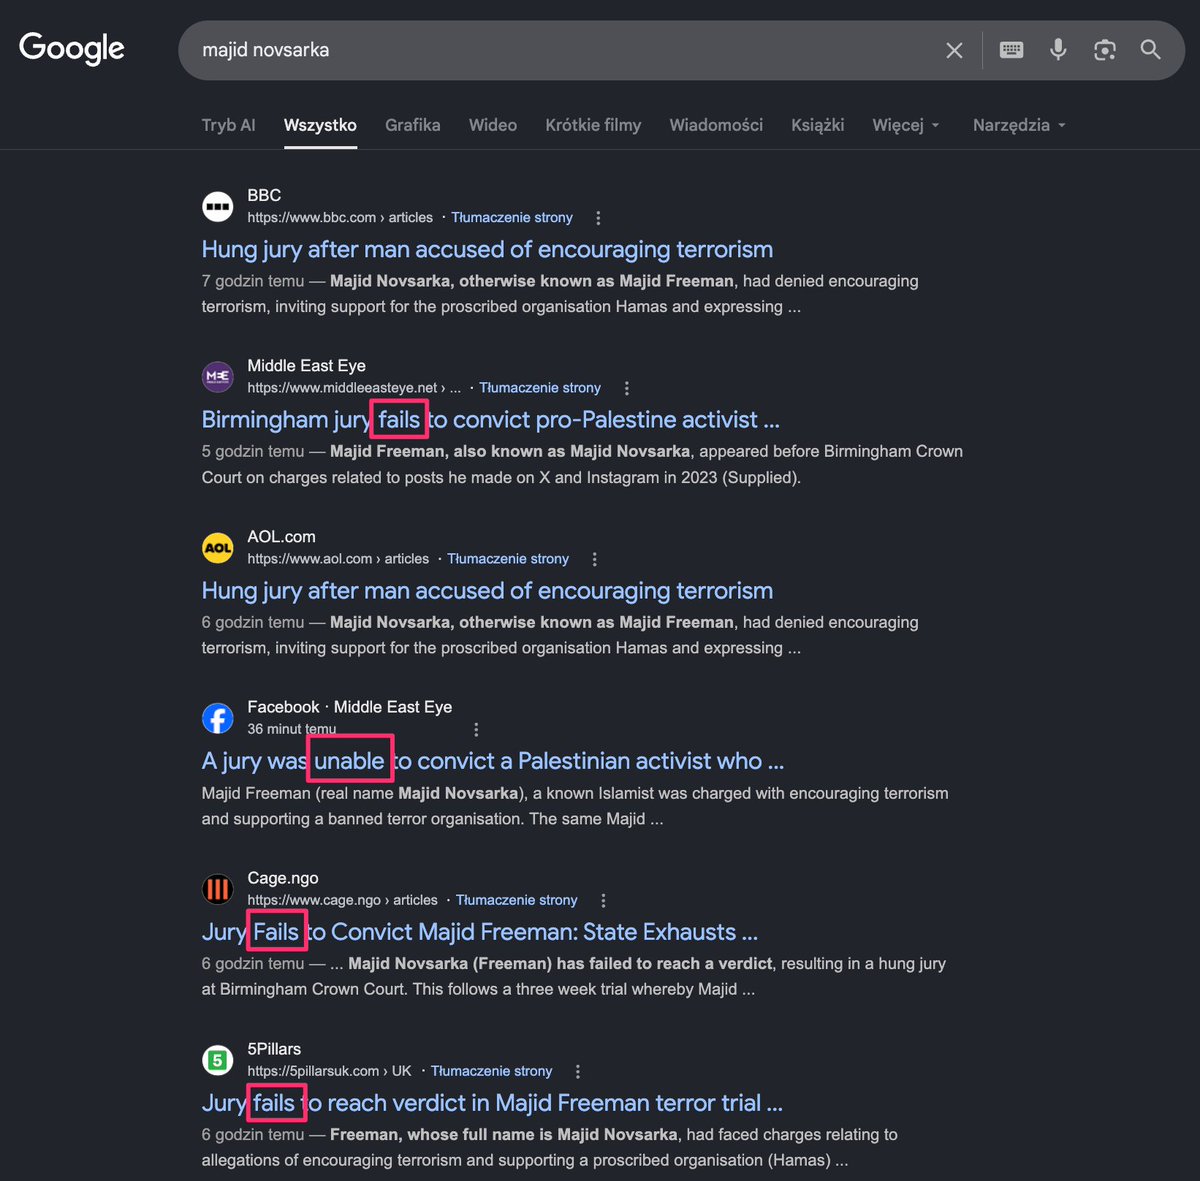Click Facebook · Middle East Eye source name

(x=349, y=706)
